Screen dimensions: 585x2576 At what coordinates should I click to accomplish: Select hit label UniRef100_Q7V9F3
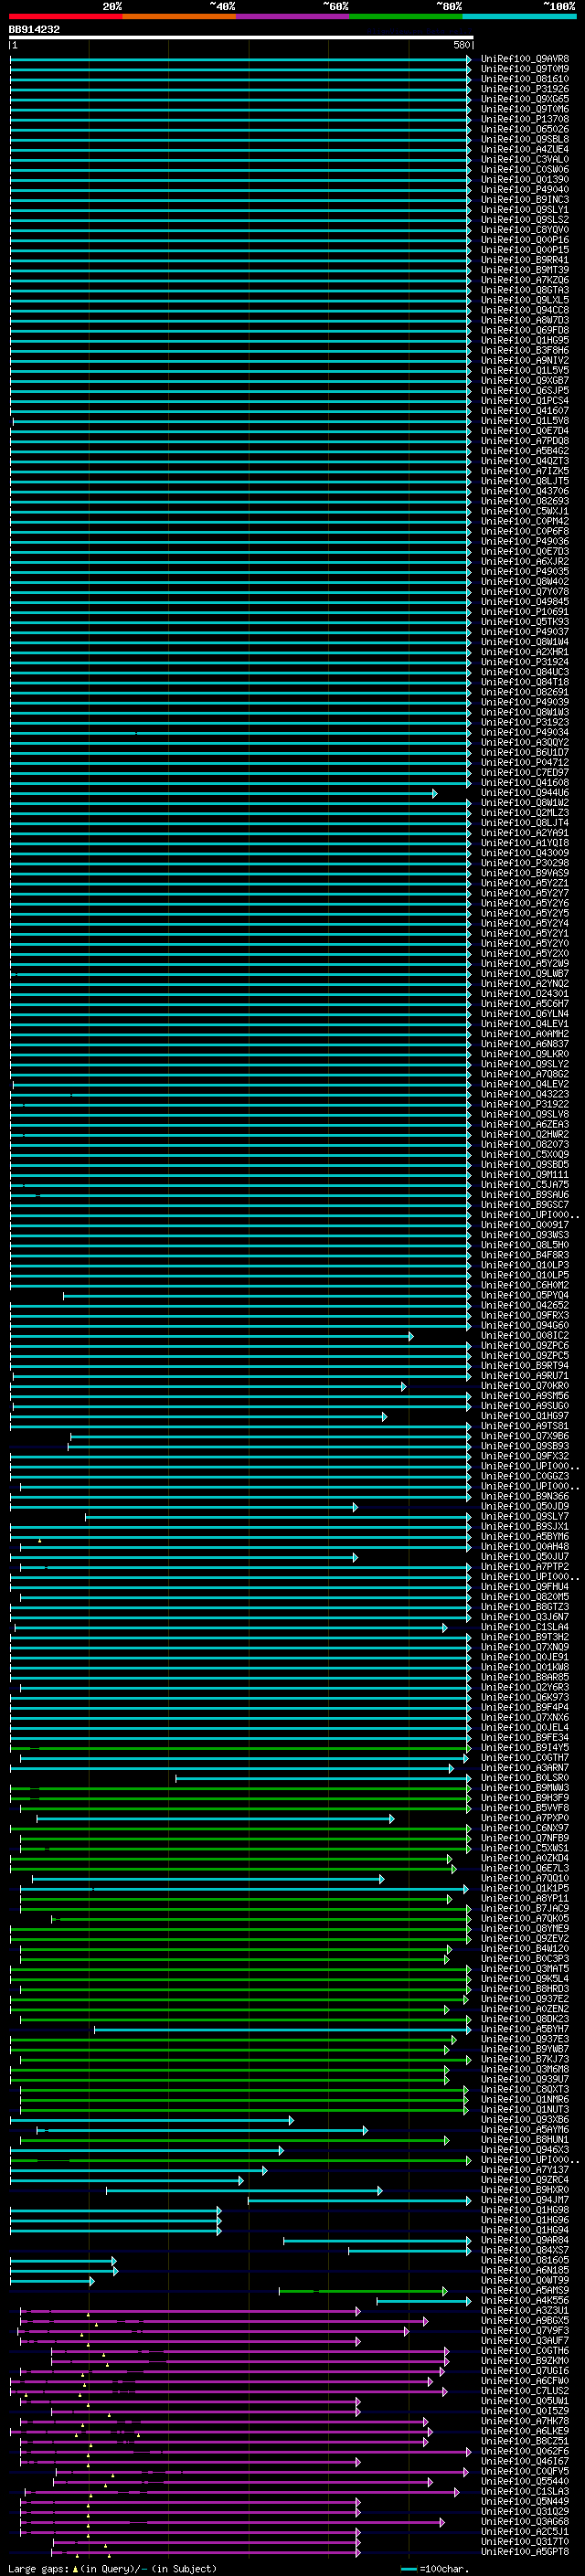point(525,2330)
